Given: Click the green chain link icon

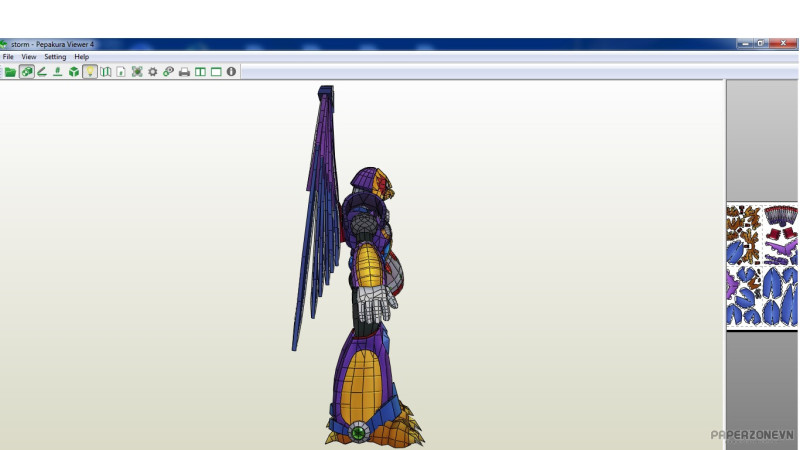Looking at the screenshot, I should [168, 72].
